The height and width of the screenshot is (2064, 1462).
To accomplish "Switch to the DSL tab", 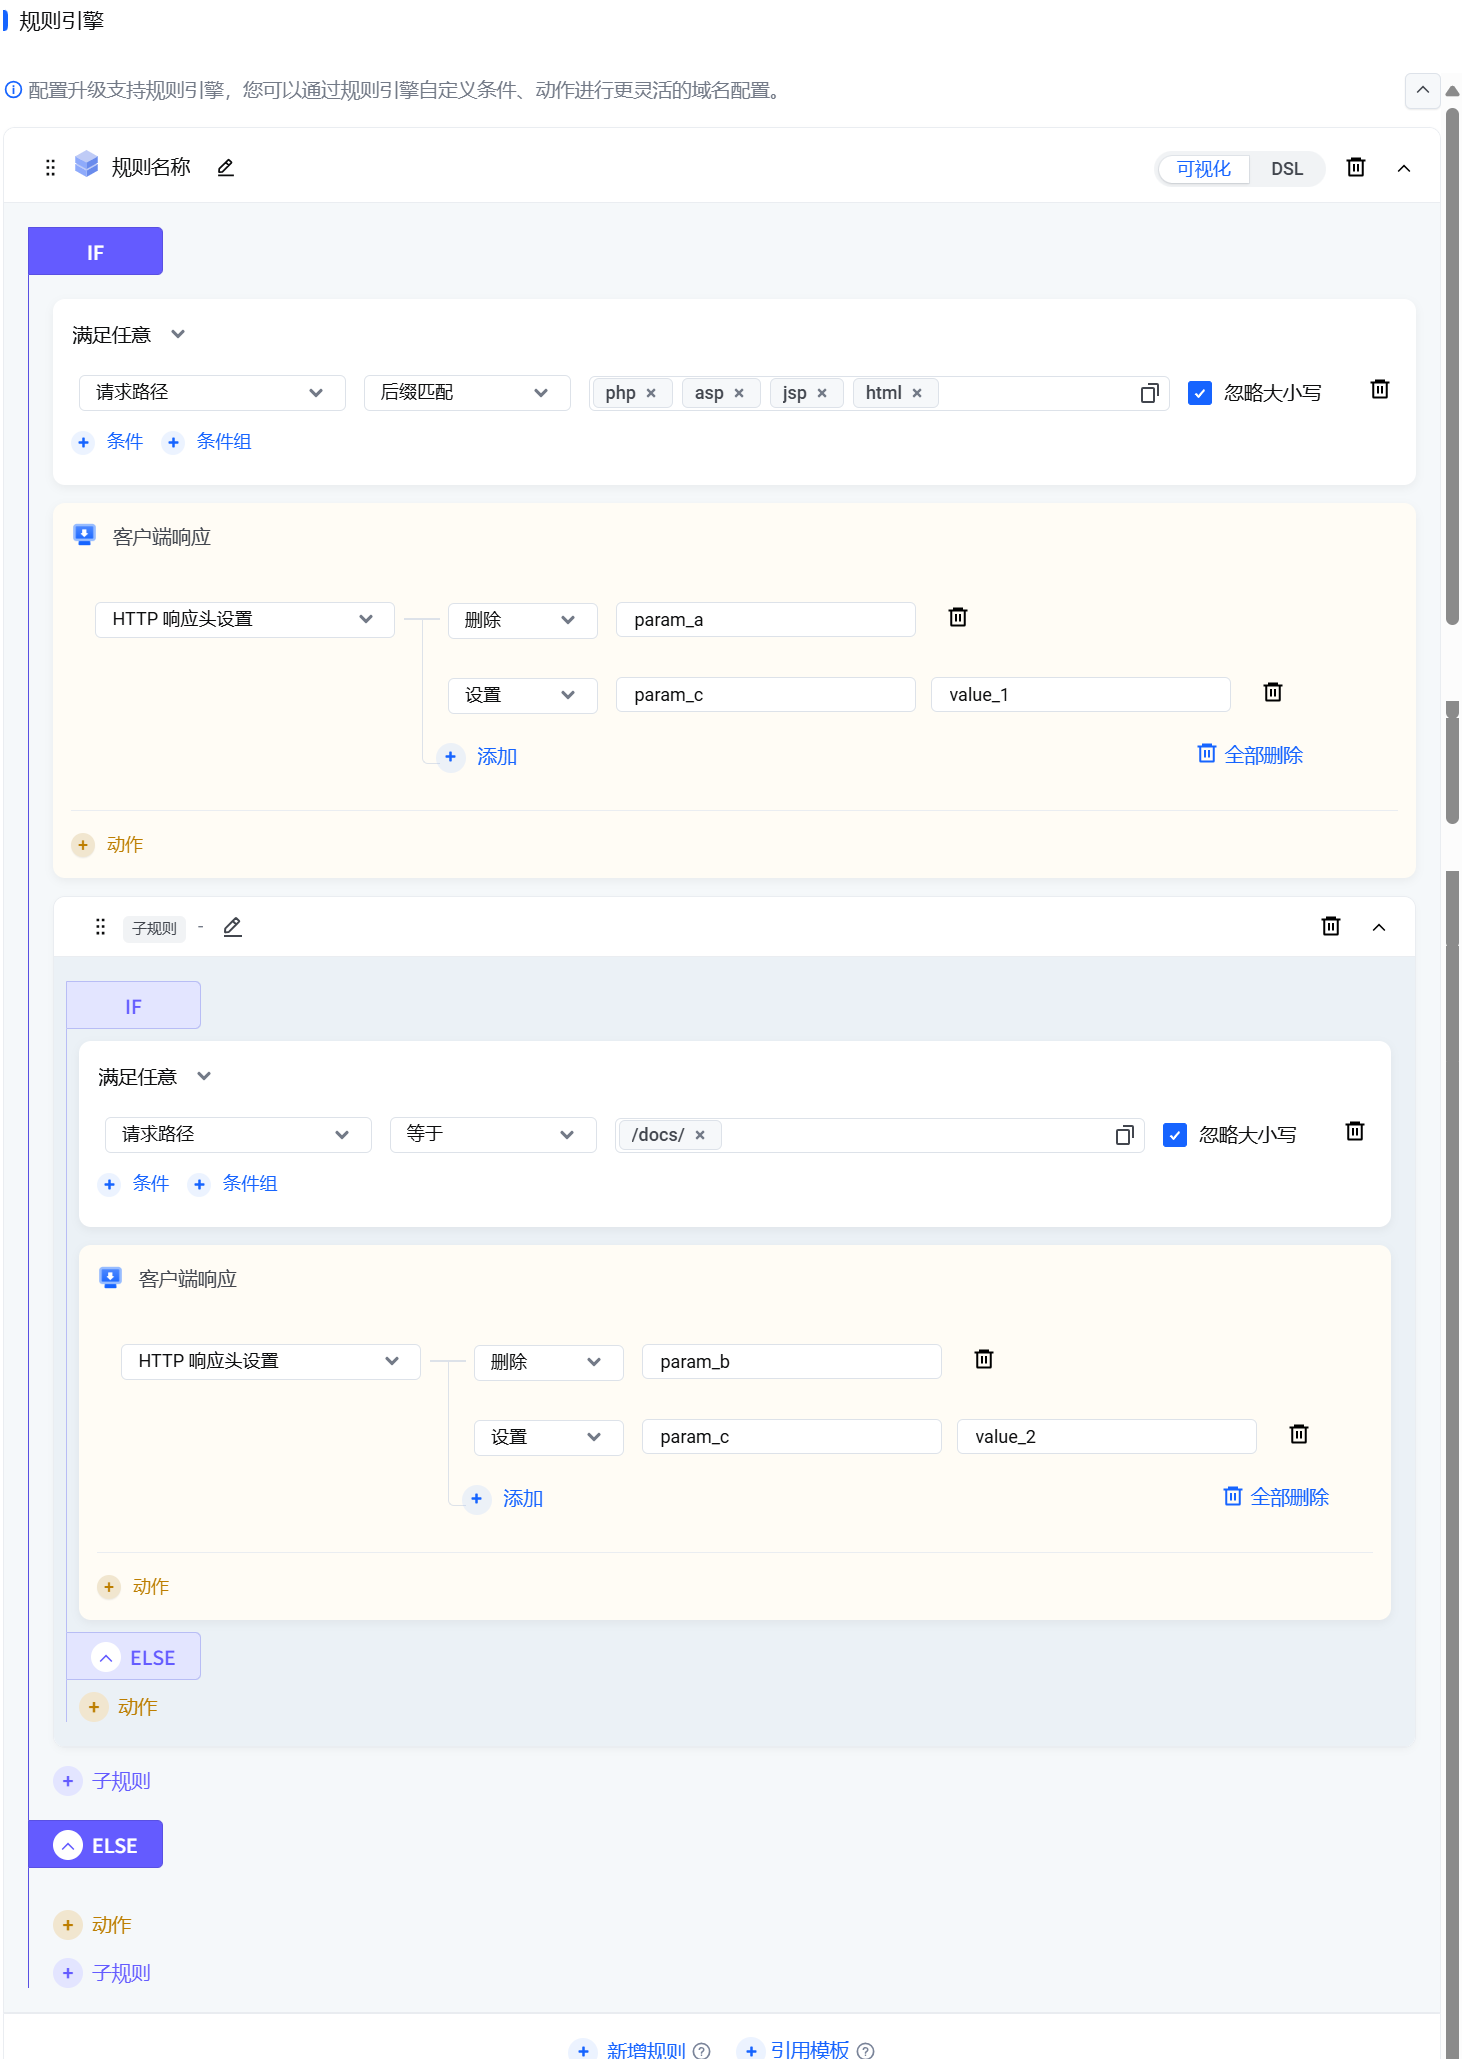I will [x=1286, y=169].
